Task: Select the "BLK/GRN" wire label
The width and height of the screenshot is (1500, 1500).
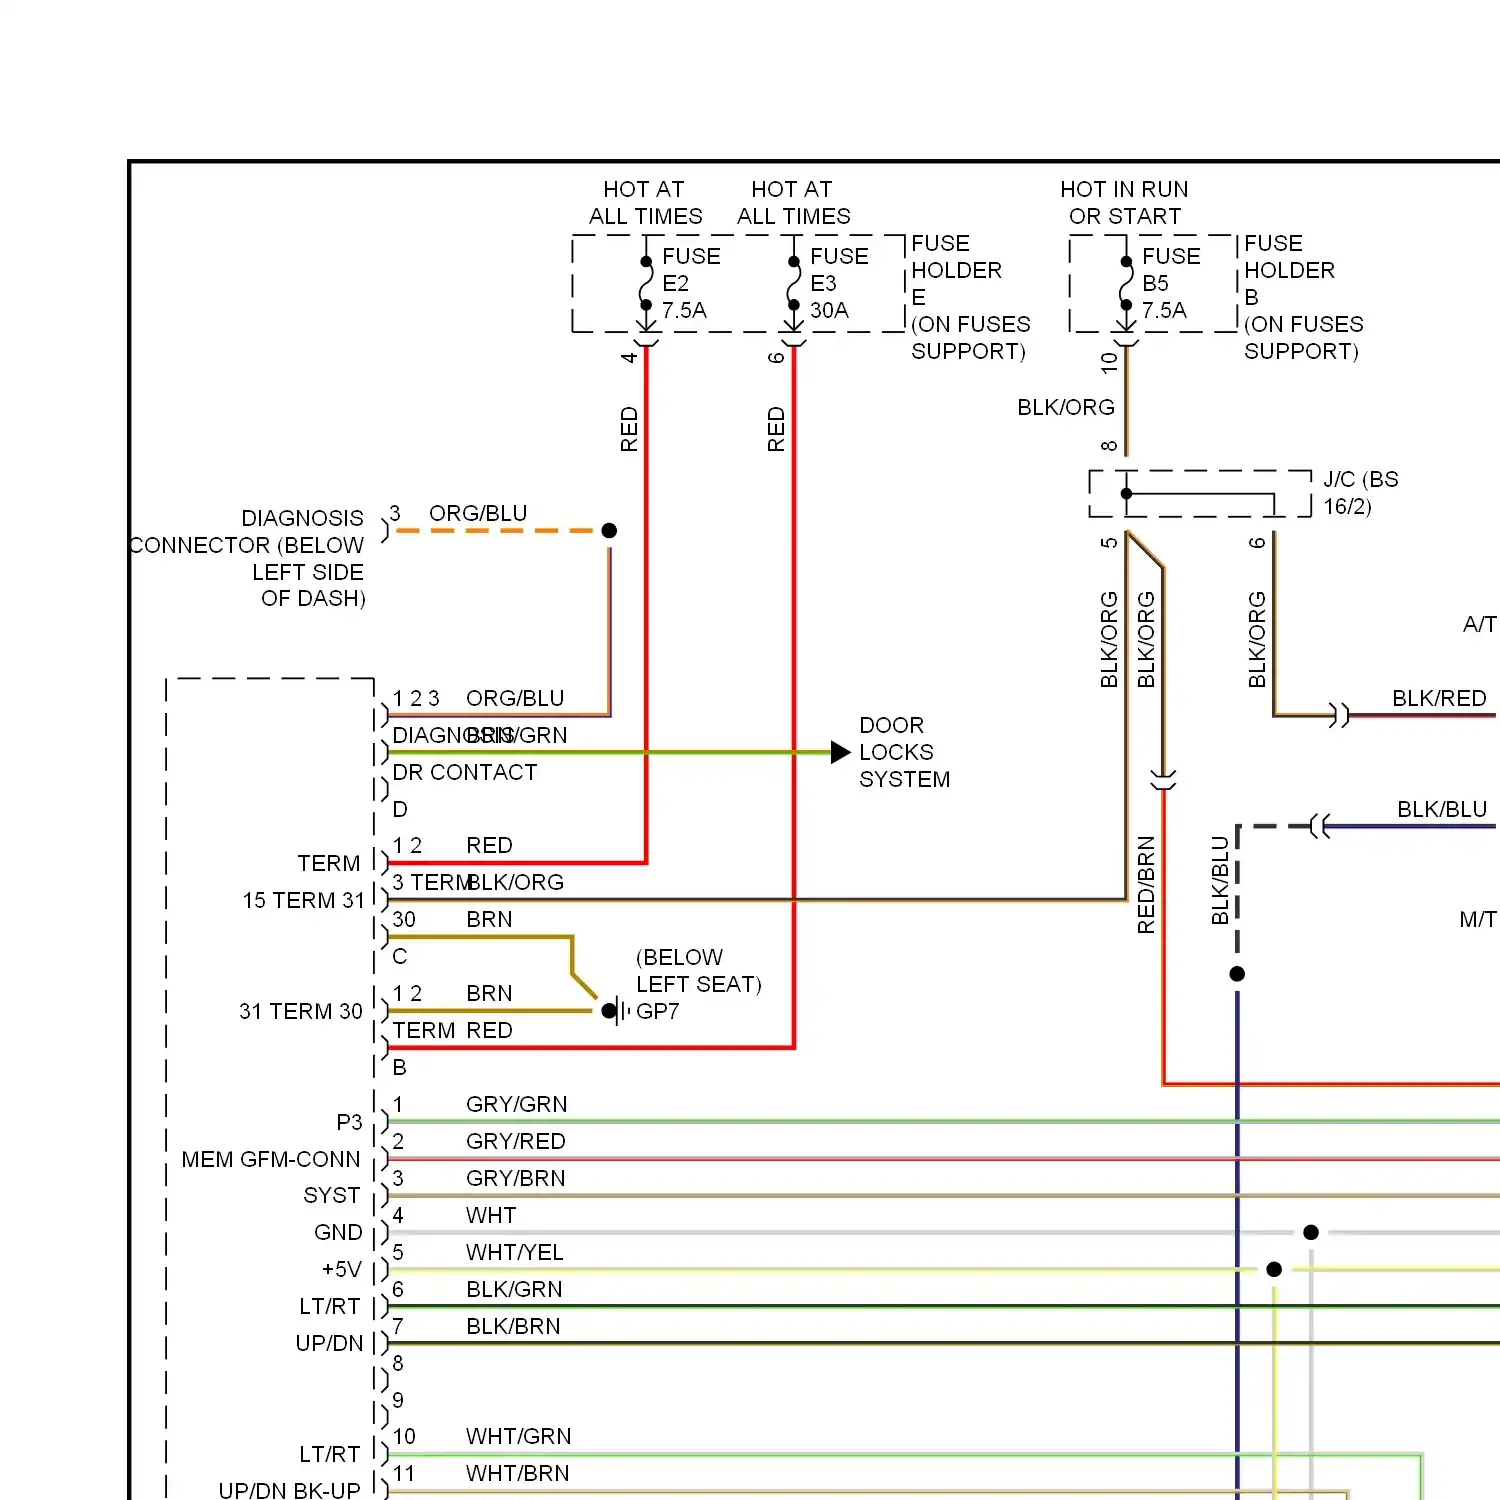Action: tap(514, 1289)
